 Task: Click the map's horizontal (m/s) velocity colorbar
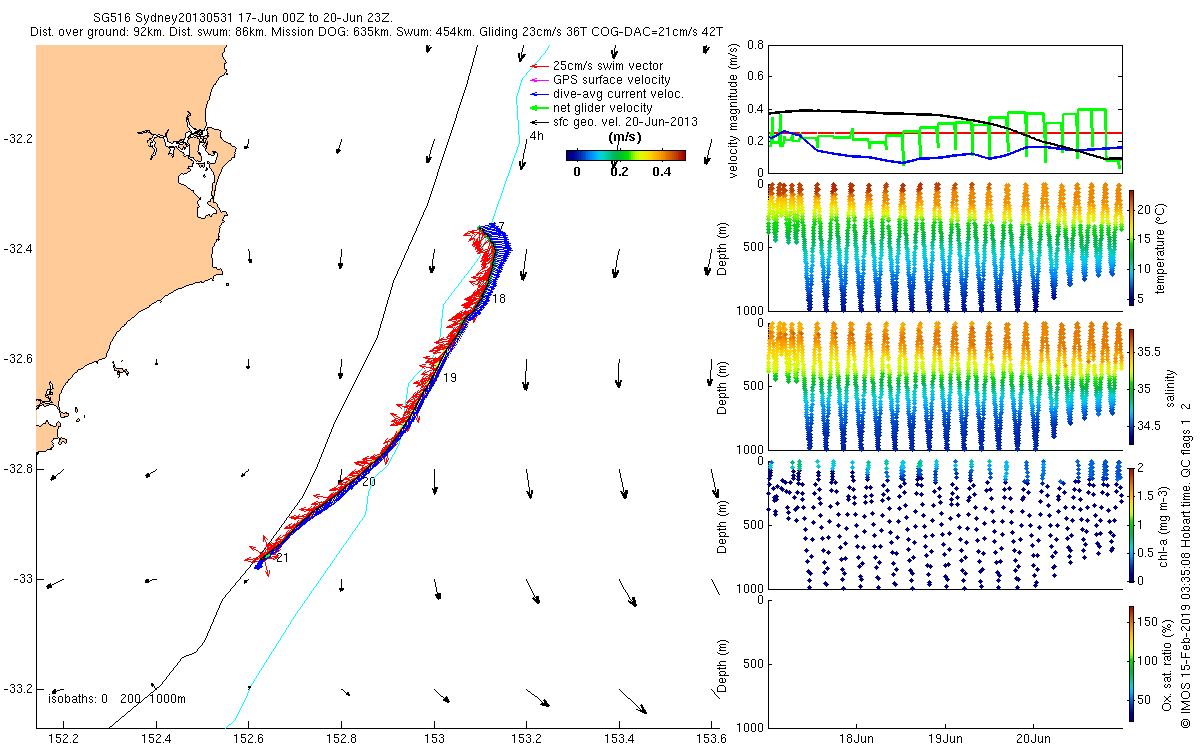(x=625, y=155)
